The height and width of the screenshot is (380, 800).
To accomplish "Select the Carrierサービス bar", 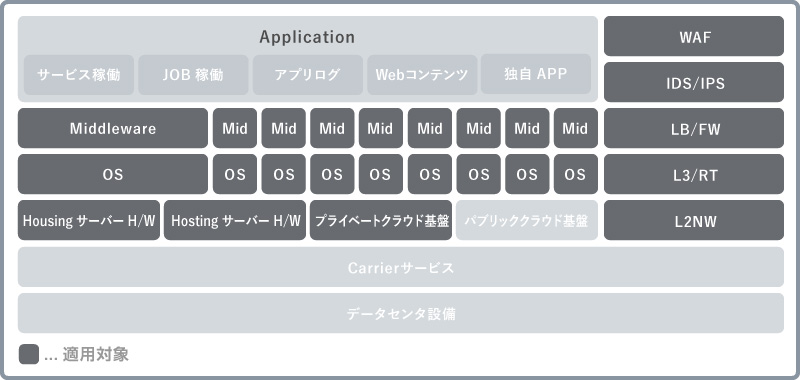I will coord(401,267).
